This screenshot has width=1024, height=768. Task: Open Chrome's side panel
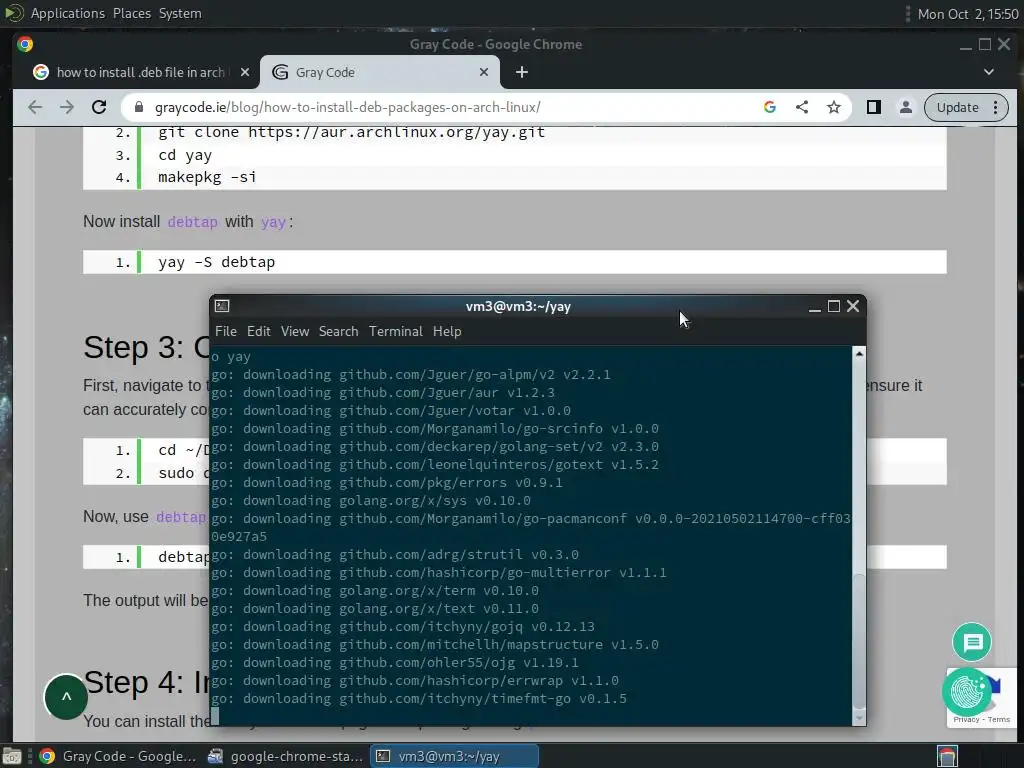(874, 107)
